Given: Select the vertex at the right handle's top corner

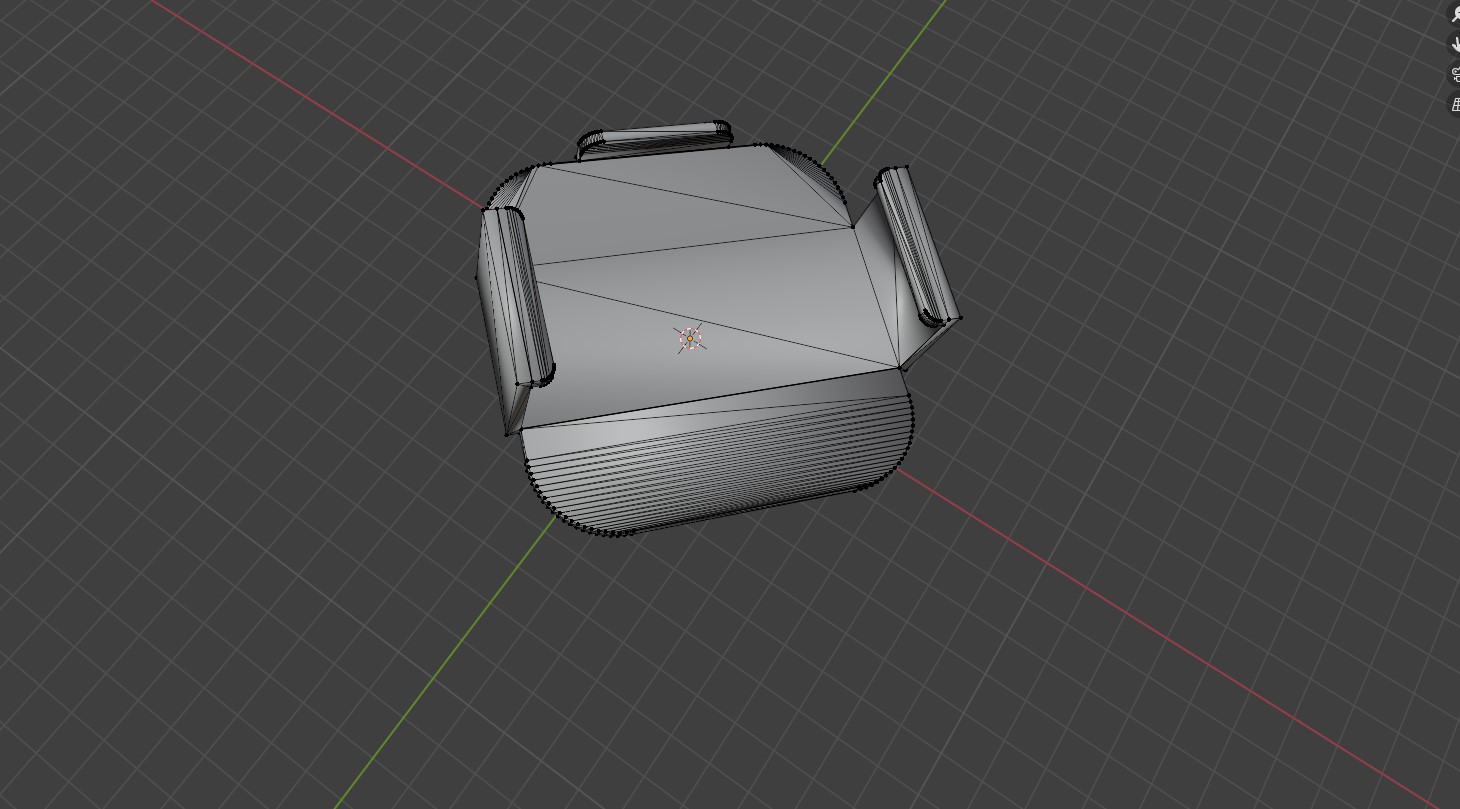Looking at the screenshot, I should click(906, 167).
